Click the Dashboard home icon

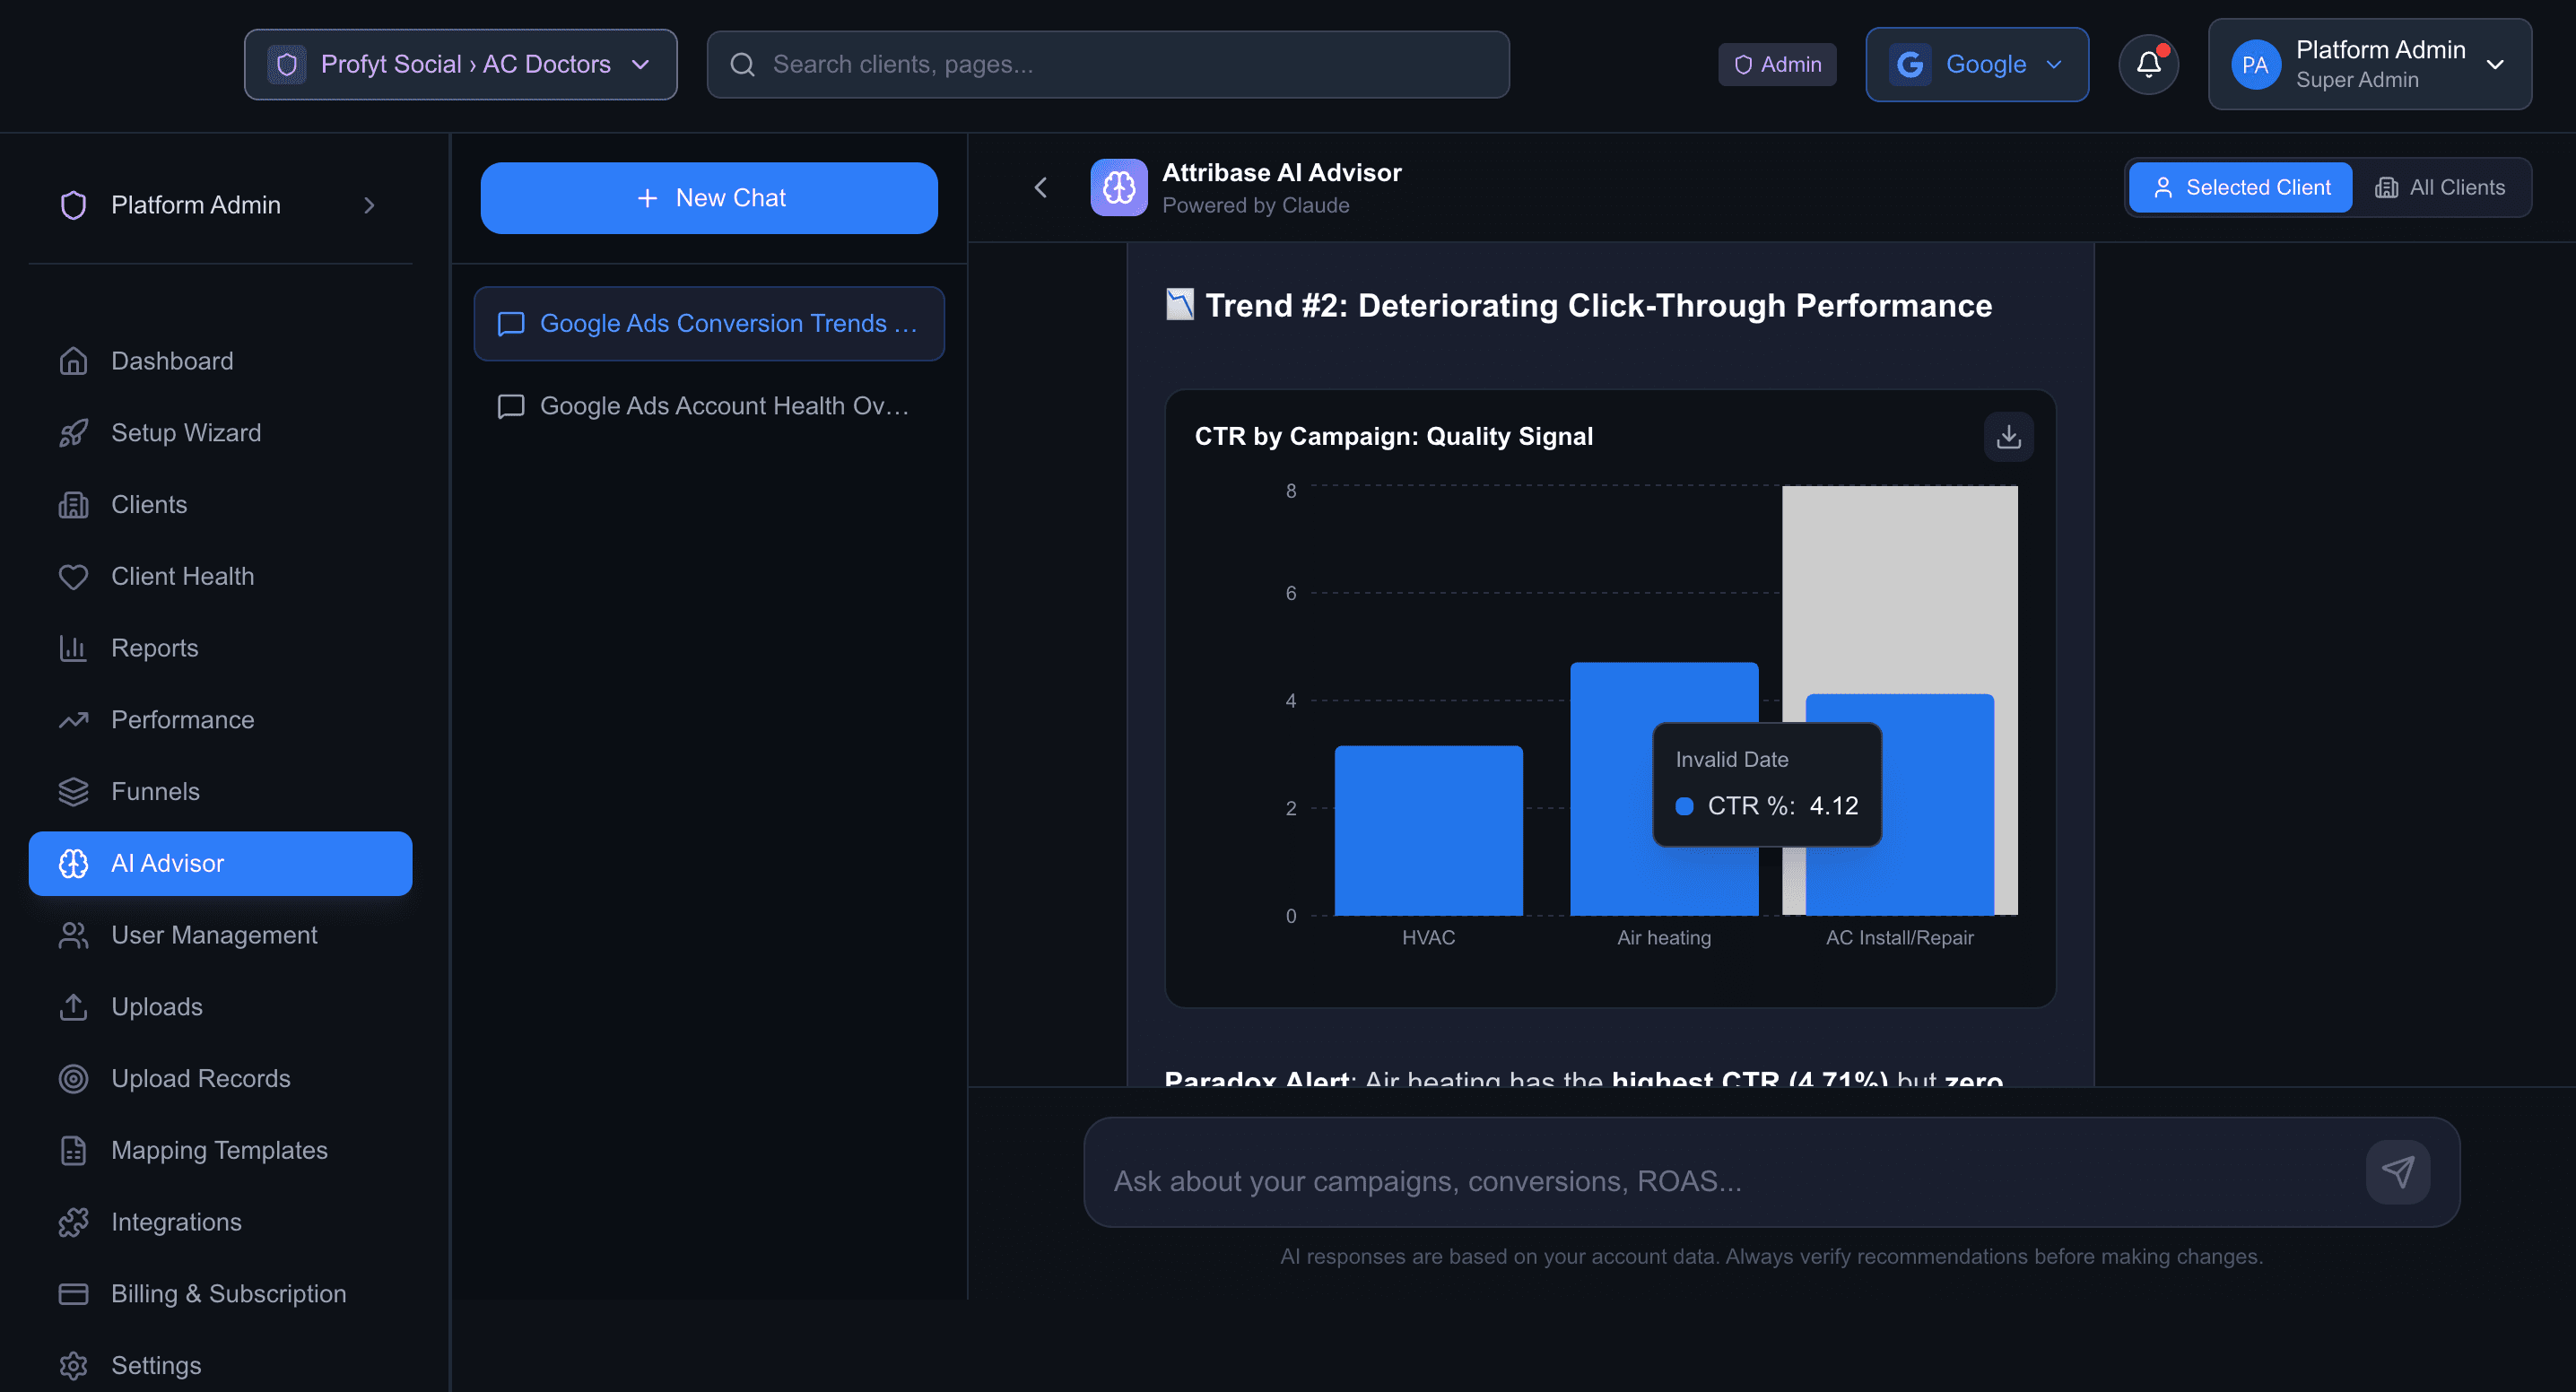73,361
